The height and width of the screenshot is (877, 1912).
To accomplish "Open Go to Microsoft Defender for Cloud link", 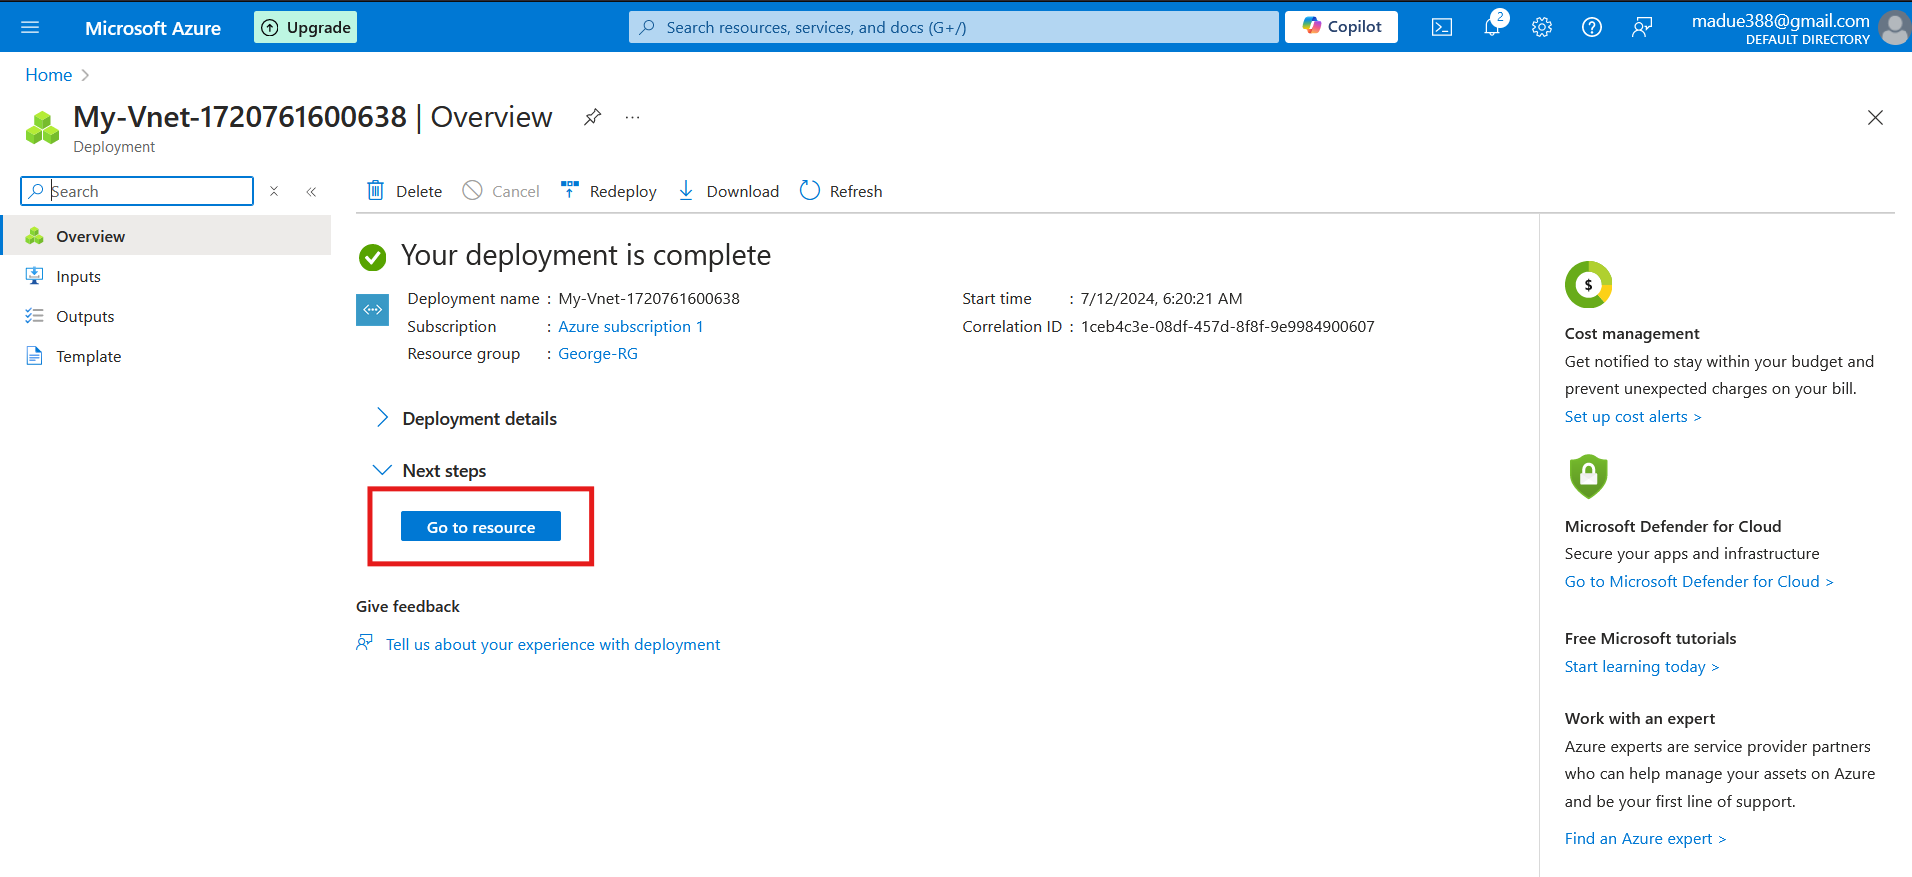I will pyautogui.click(x=1699, y=581).
